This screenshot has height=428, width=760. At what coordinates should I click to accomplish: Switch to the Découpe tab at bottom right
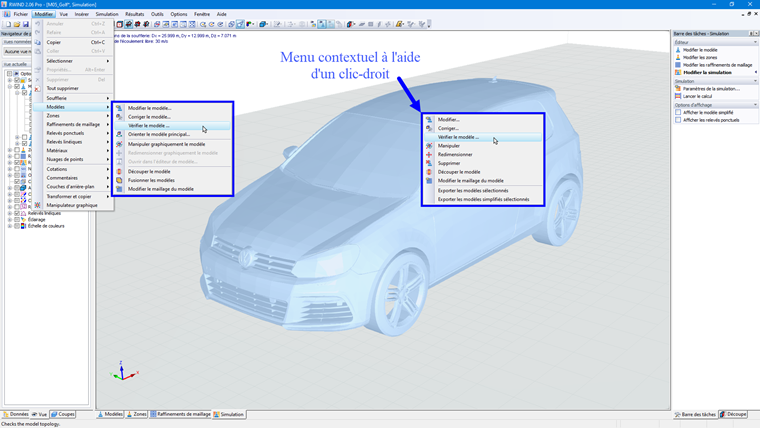[x=733, y=414]
